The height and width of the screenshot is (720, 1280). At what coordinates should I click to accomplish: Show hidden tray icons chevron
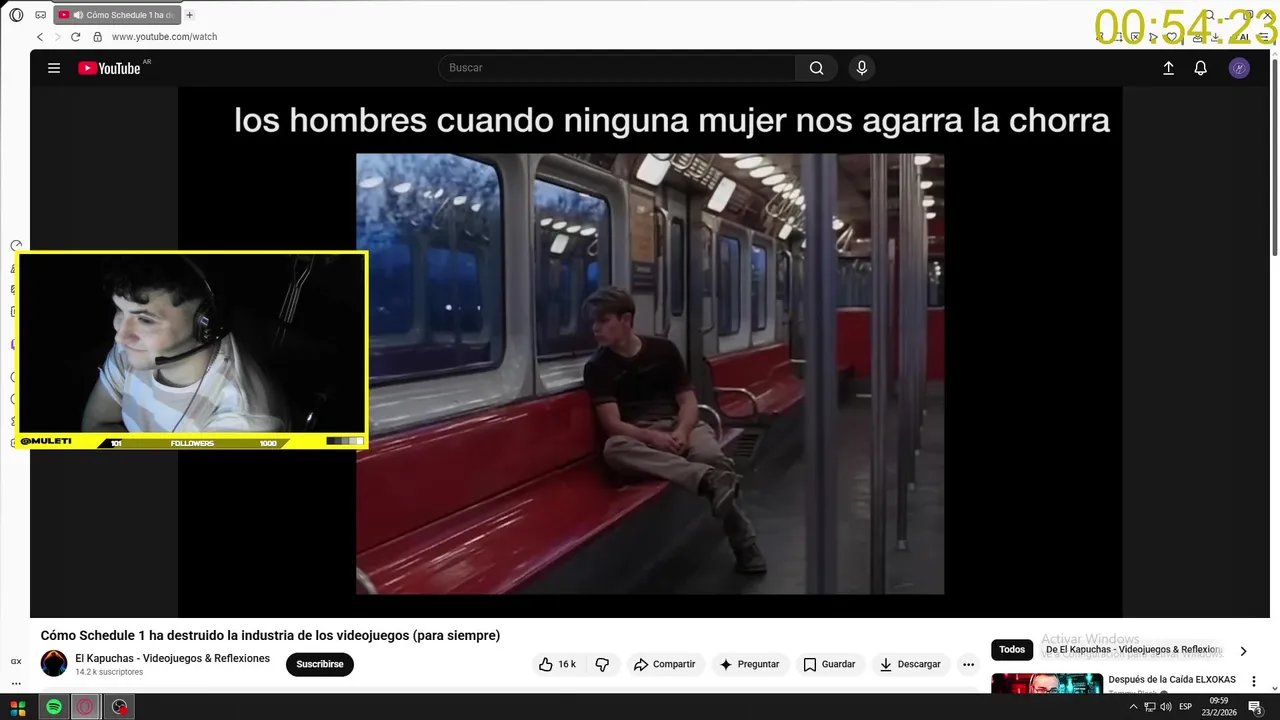[x=1133, y=707]
